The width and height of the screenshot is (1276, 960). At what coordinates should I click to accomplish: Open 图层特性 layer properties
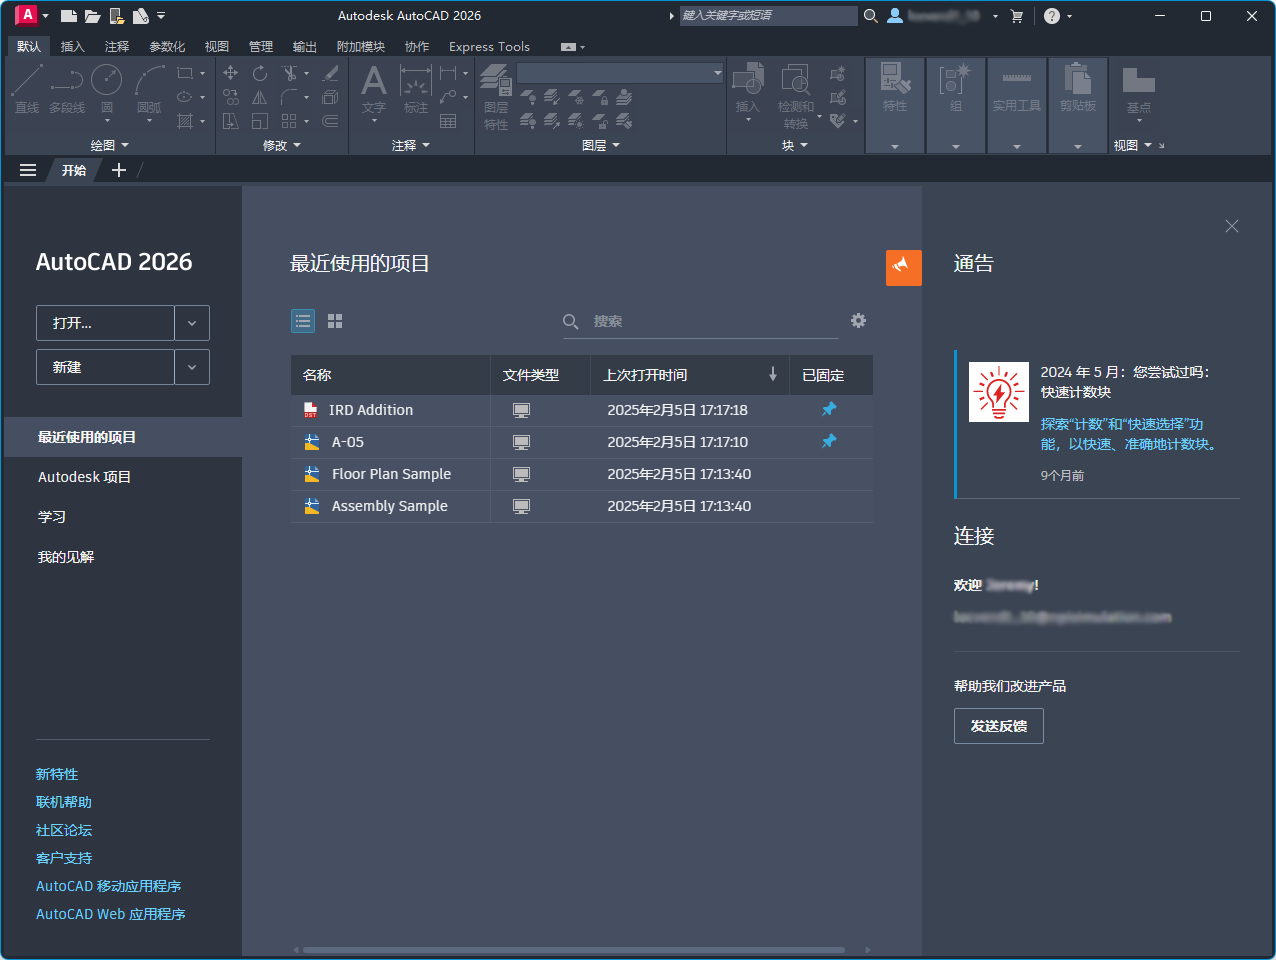click(496, 97)
